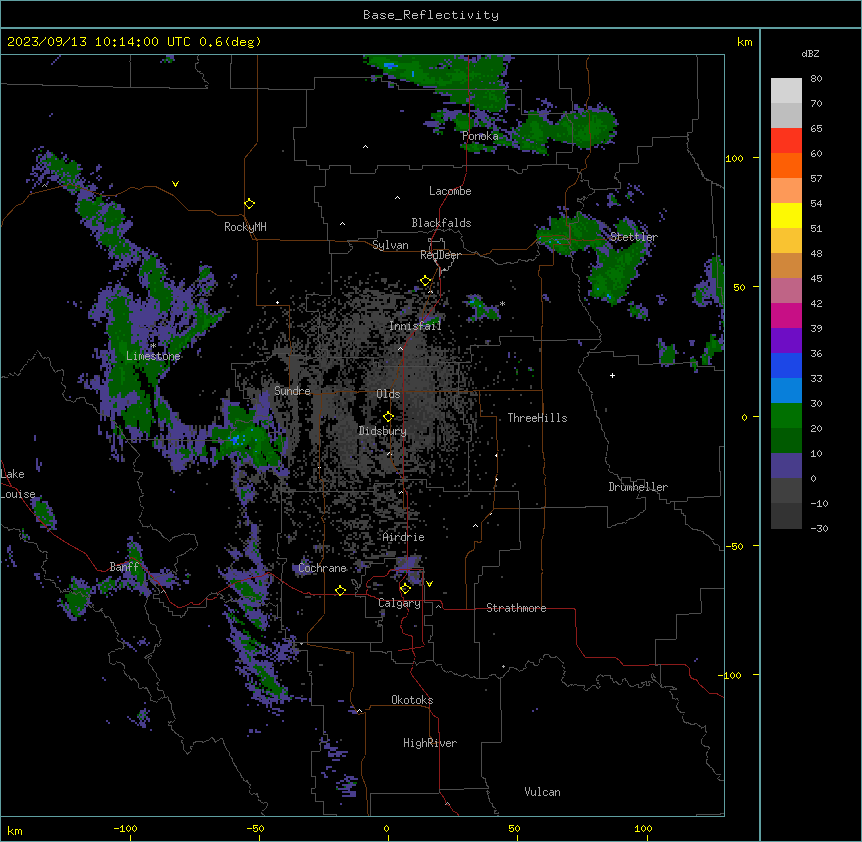Click the yellow diamond marker below RedDeer
862x842 pixels.
coord(426,281)
